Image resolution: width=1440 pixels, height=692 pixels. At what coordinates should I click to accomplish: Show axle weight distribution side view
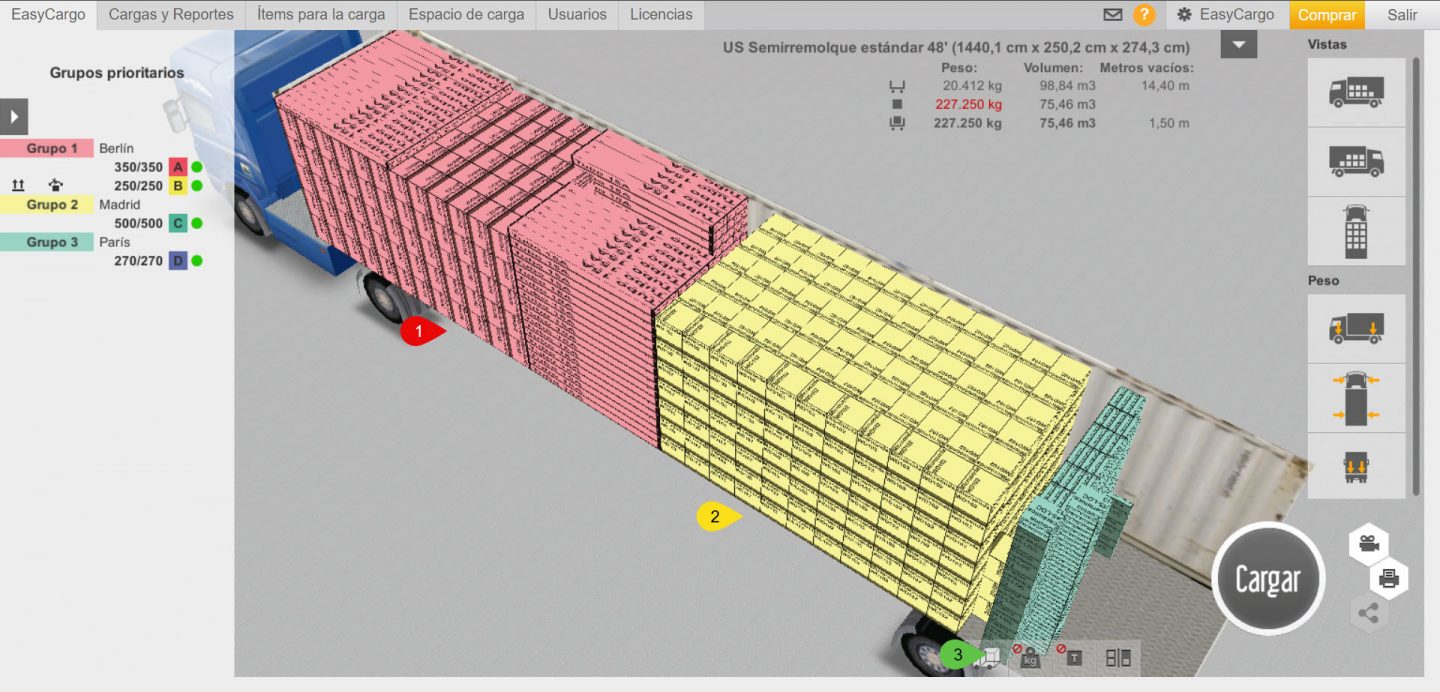pyautogui.click(x=1356, y=328)
